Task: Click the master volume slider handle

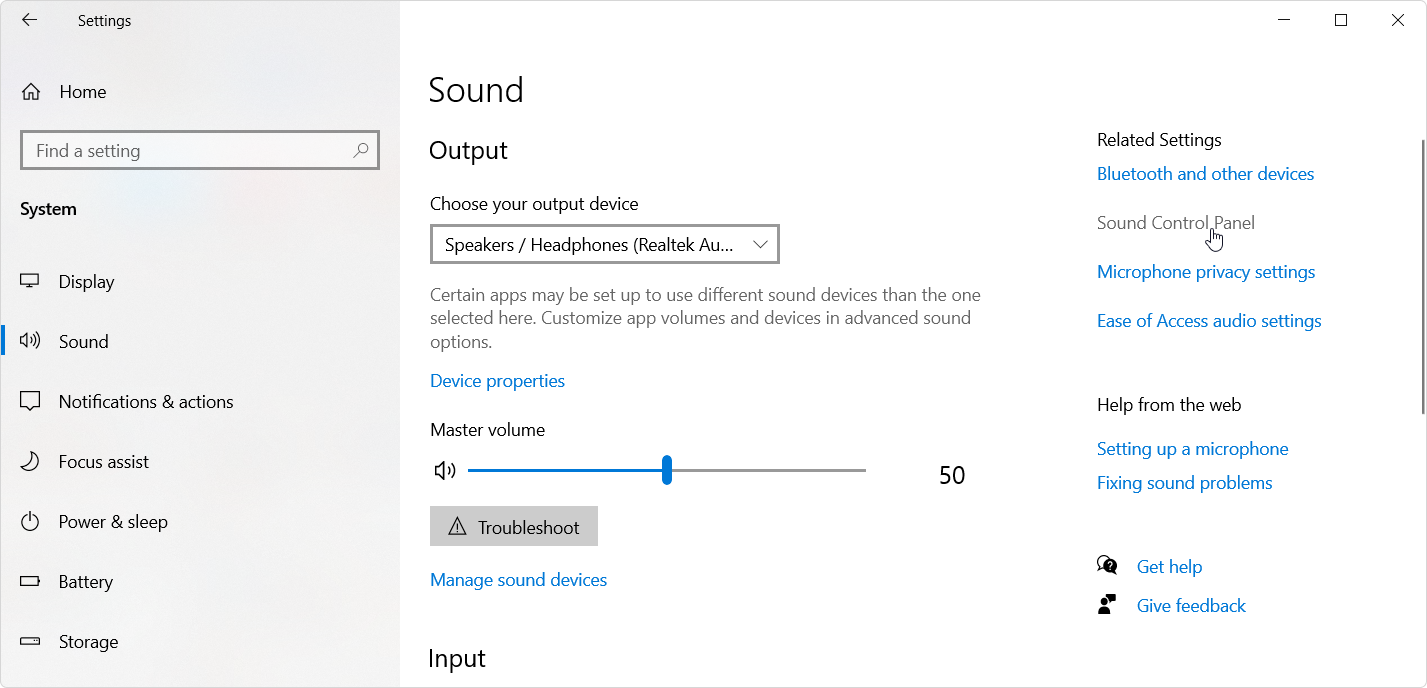Action: [x=667, y=470]
